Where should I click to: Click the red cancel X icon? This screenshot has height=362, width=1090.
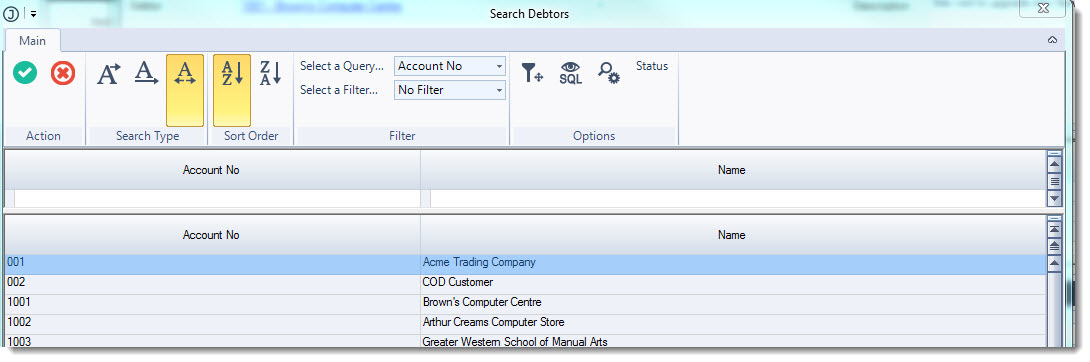(x=63, y=72)
